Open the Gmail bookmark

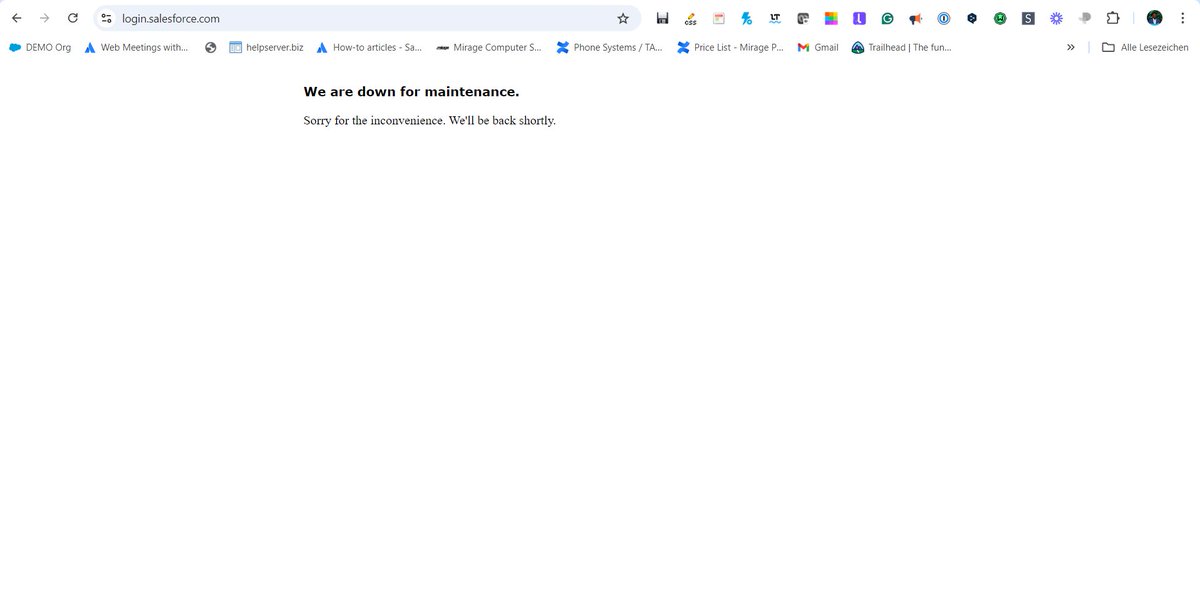[816, 47]
